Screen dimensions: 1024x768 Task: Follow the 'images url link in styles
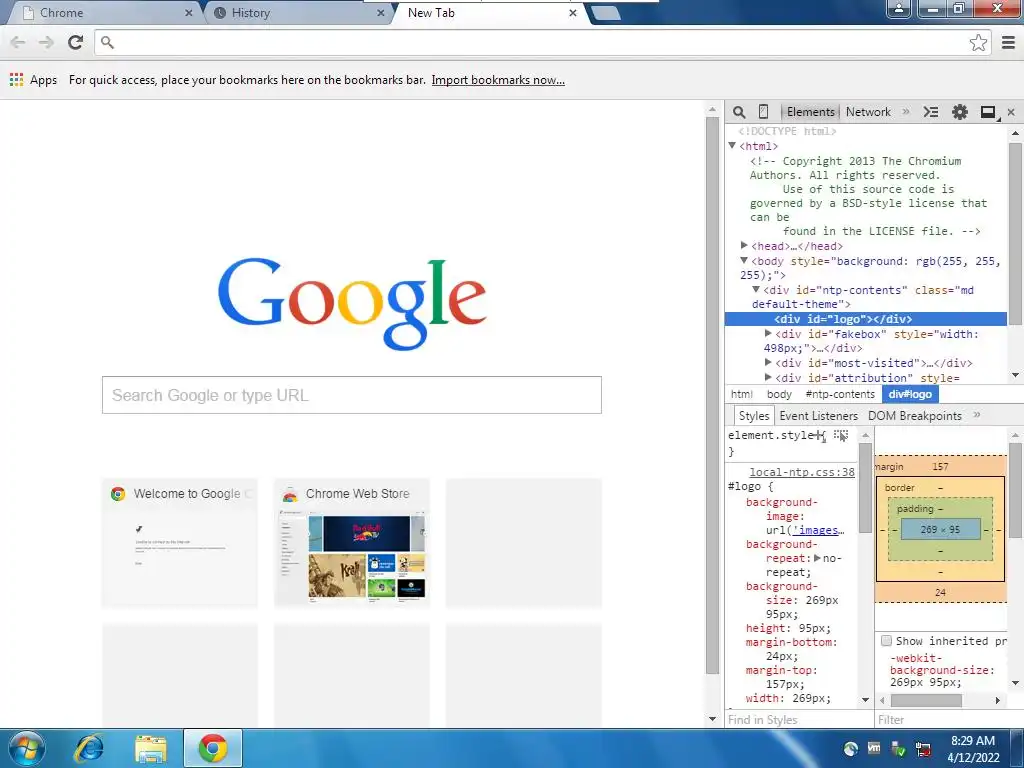[818, 530]
